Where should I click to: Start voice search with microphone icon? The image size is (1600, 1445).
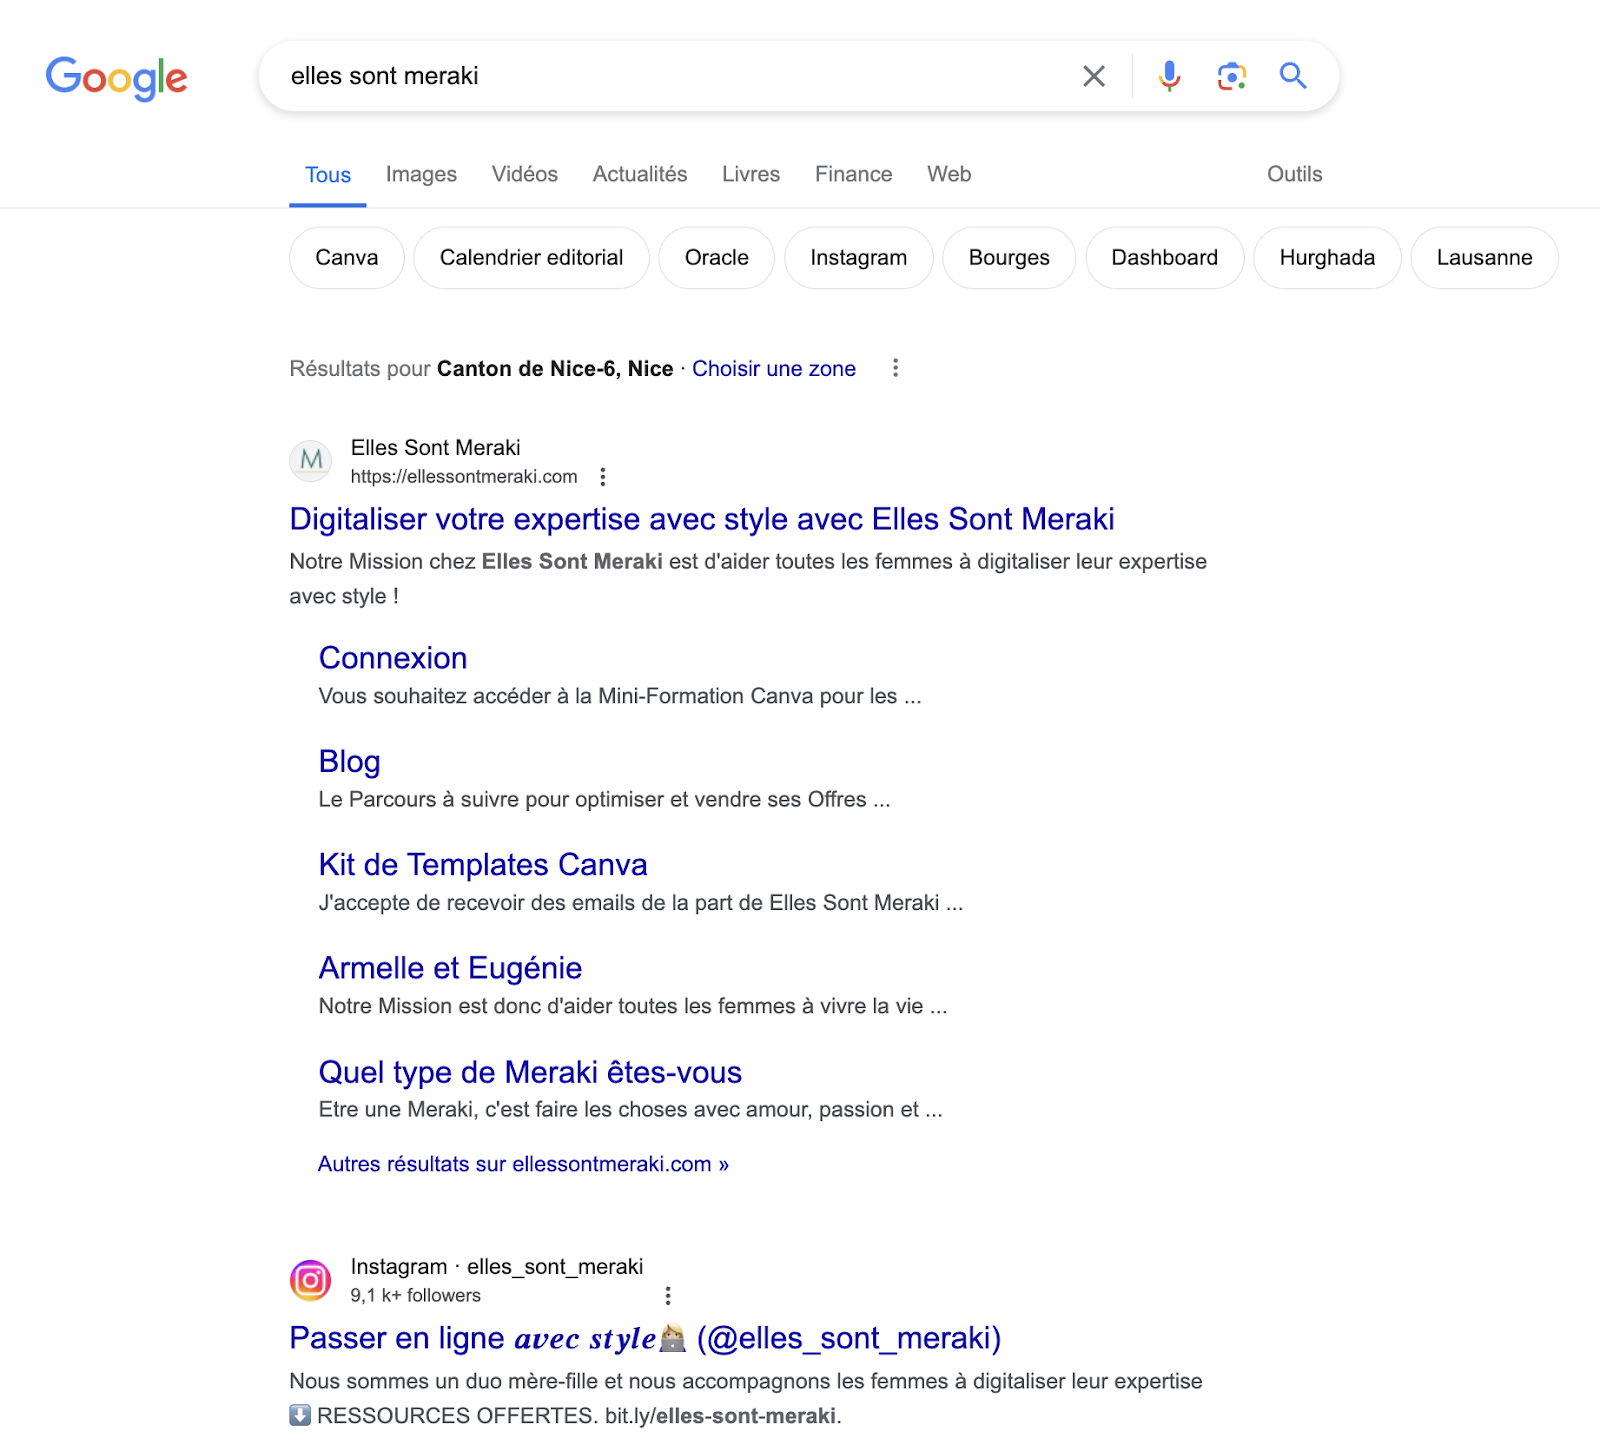point(1169,76)
